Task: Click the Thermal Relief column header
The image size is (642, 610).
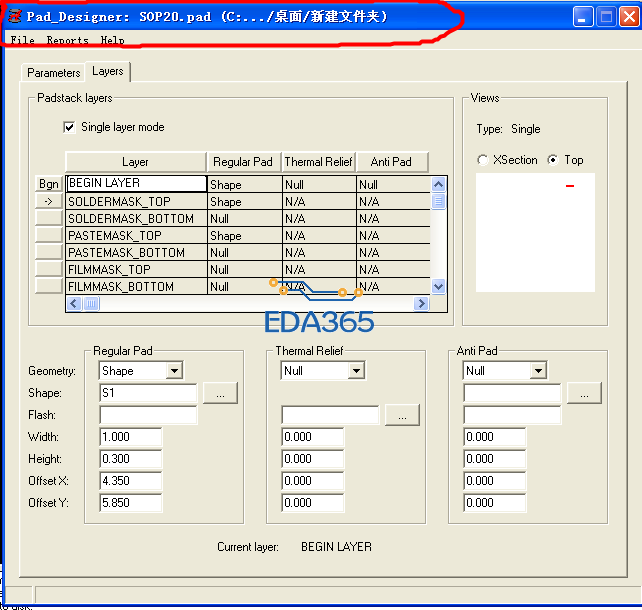Action: coord(319,162)
